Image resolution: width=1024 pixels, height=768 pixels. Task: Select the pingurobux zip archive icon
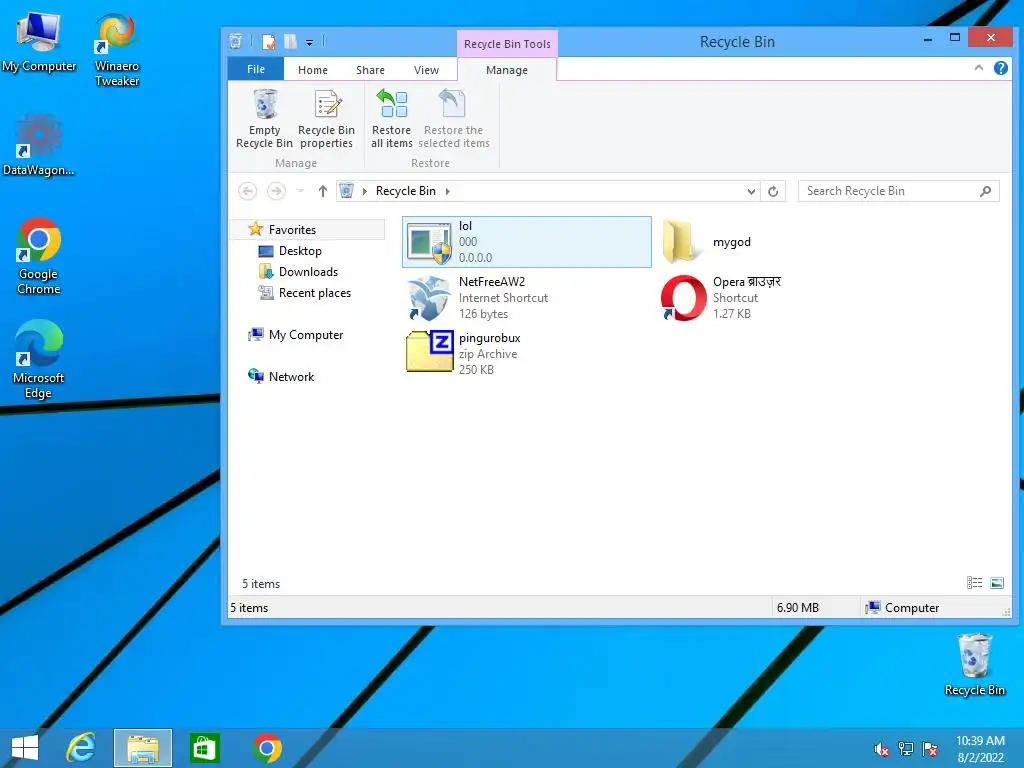pos(429,352)
